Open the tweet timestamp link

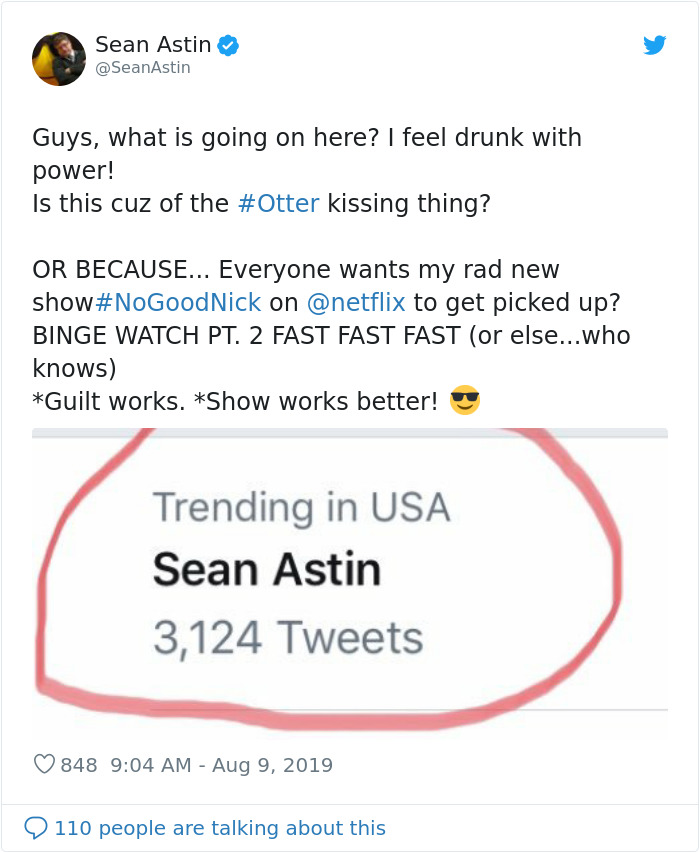point(220,763)
